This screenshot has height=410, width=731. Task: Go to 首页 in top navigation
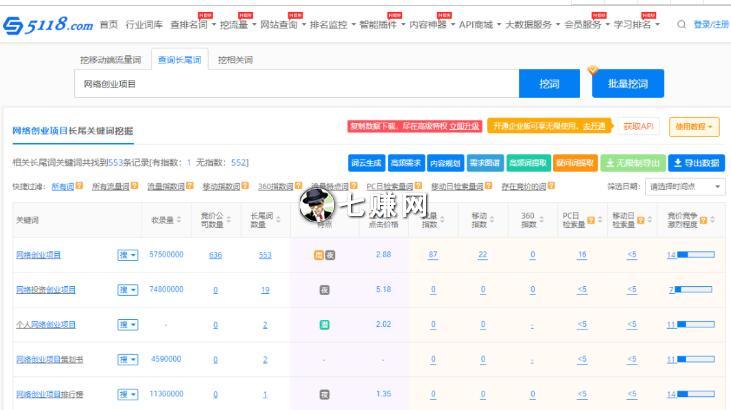tap(109, 24)
